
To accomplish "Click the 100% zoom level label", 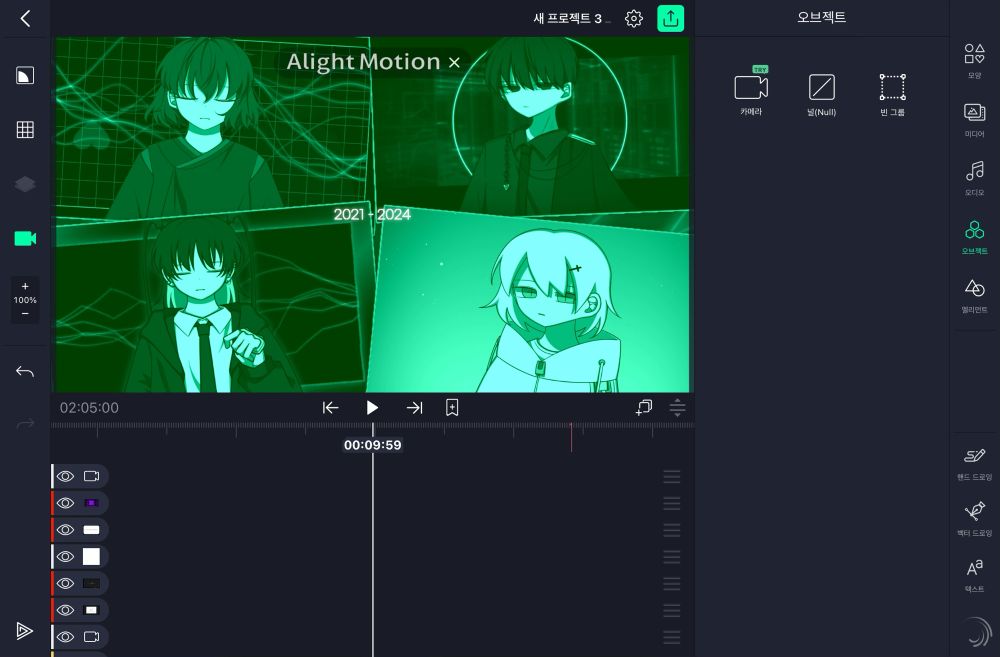I will (25, 300).
